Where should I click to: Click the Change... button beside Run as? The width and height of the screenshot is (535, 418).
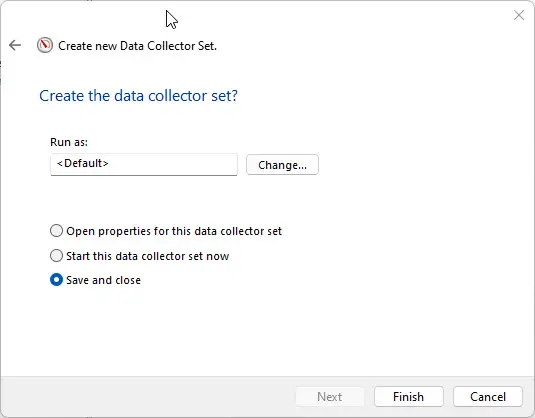(x=282, y=165)
